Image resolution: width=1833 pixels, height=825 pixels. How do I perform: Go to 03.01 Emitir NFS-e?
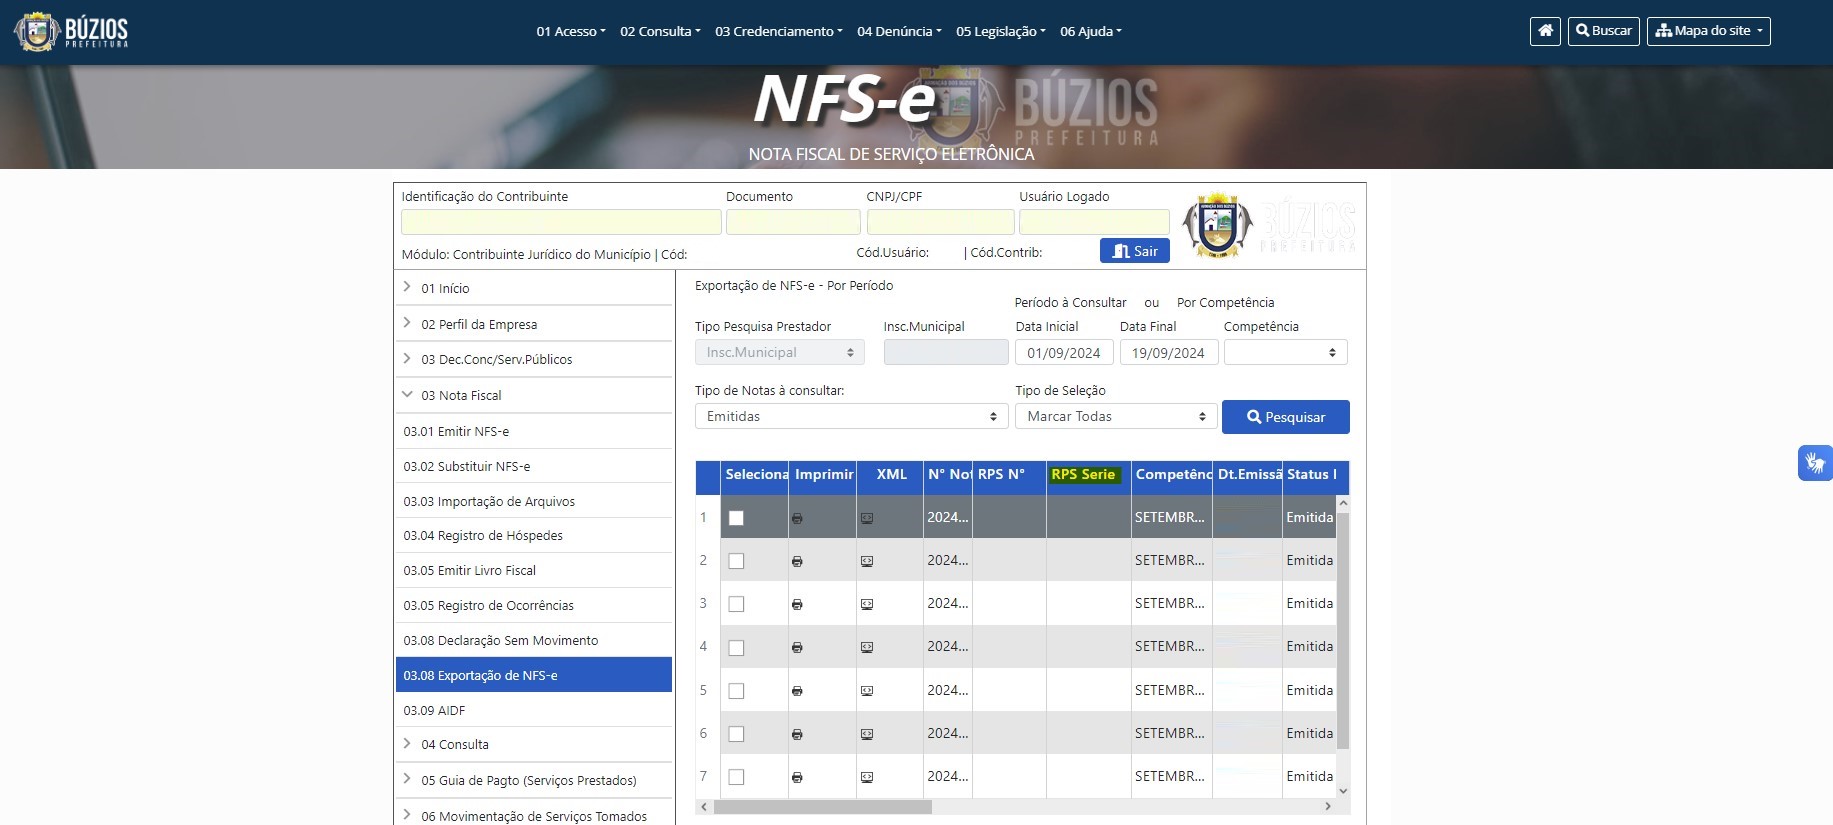pyautogui.click(x=534, y=431)
